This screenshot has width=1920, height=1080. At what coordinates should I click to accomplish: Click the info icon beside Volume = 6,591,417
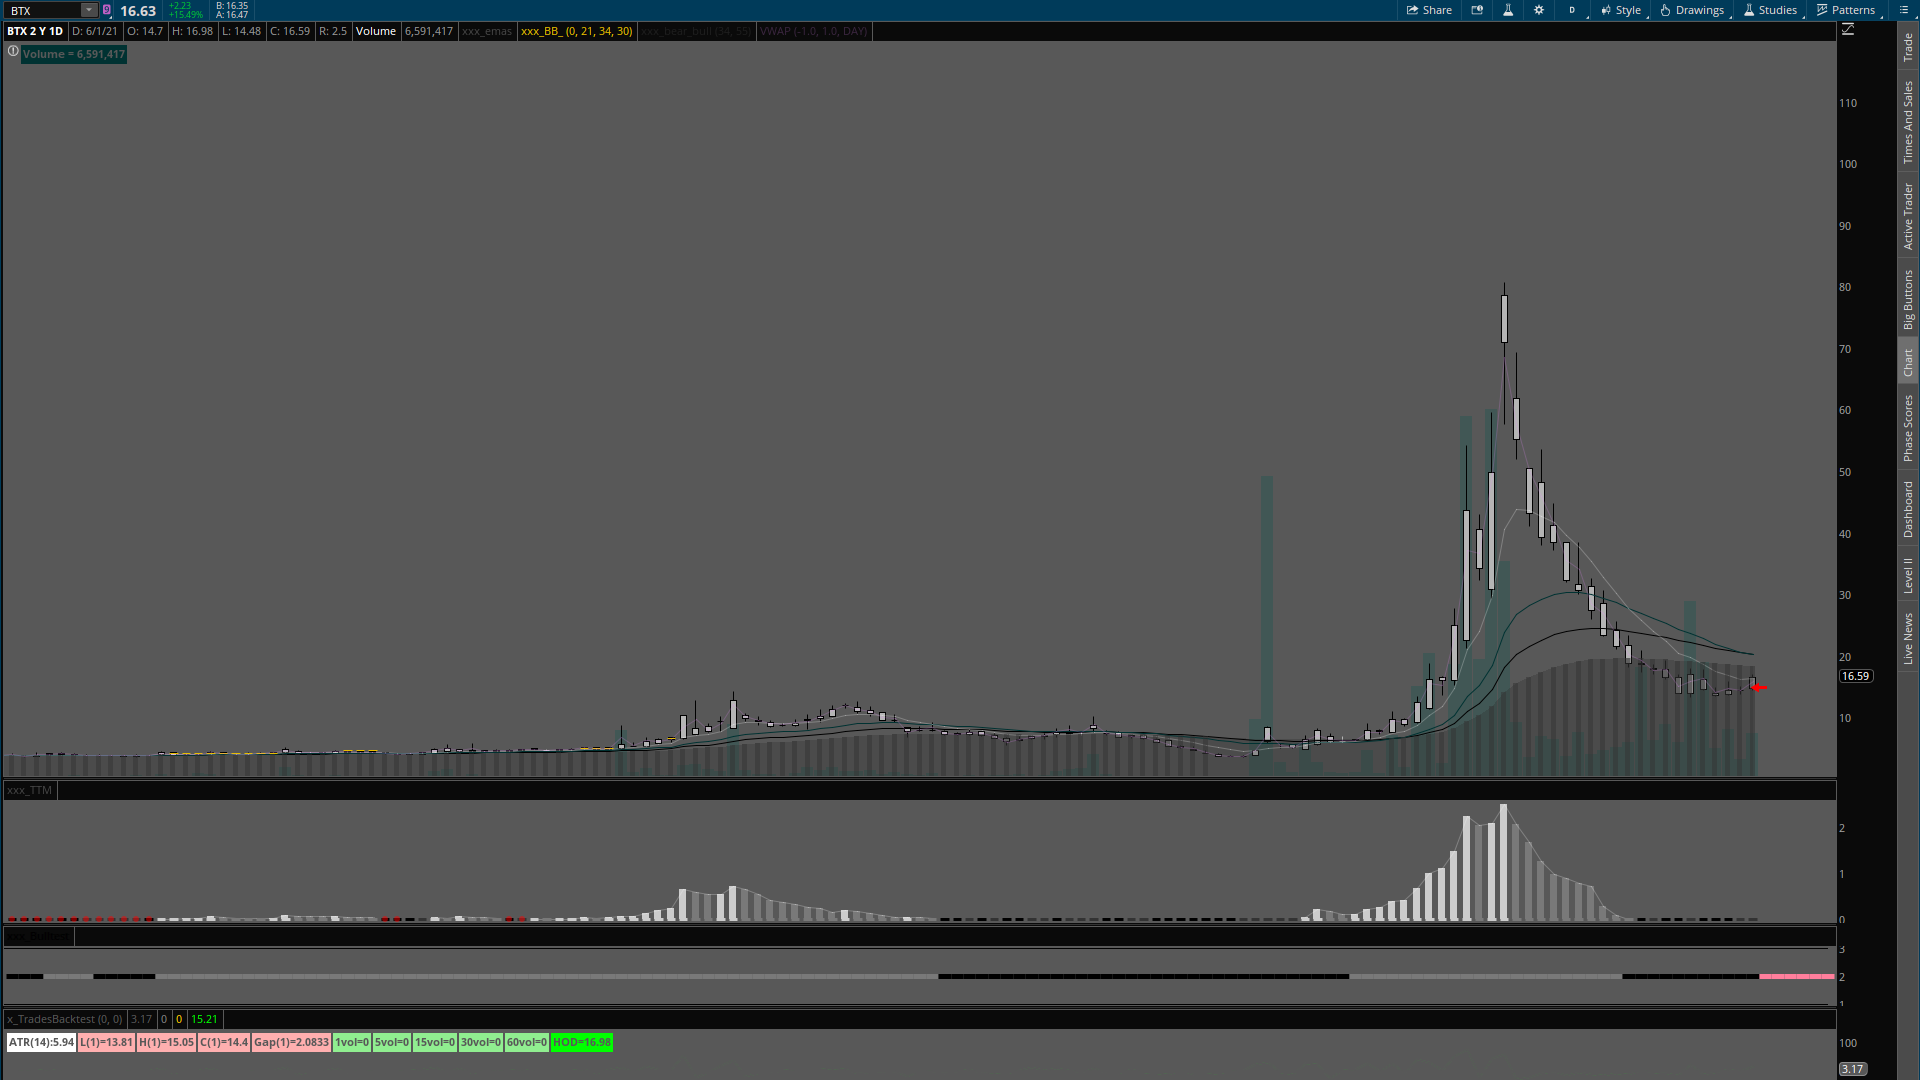click(12, 51)
